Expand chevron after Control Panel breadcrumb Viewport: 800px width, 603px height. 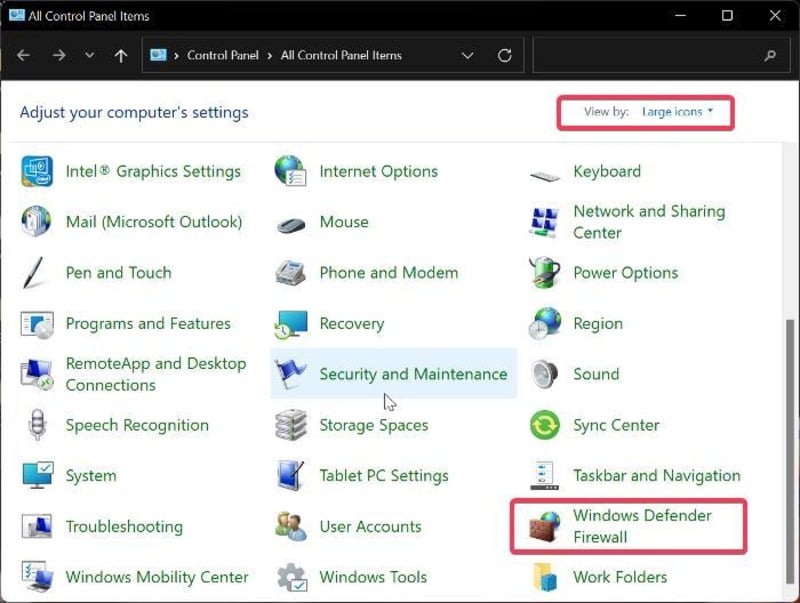click(x=270, y=56)
